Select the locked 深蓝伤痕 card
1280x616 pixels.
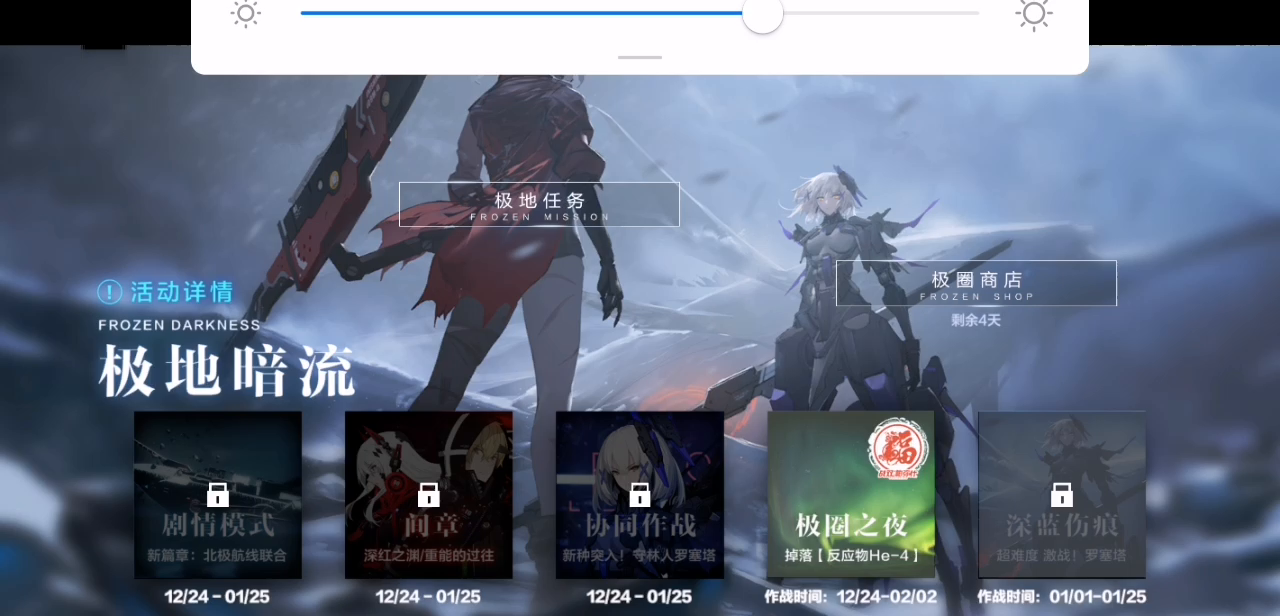1062,495
